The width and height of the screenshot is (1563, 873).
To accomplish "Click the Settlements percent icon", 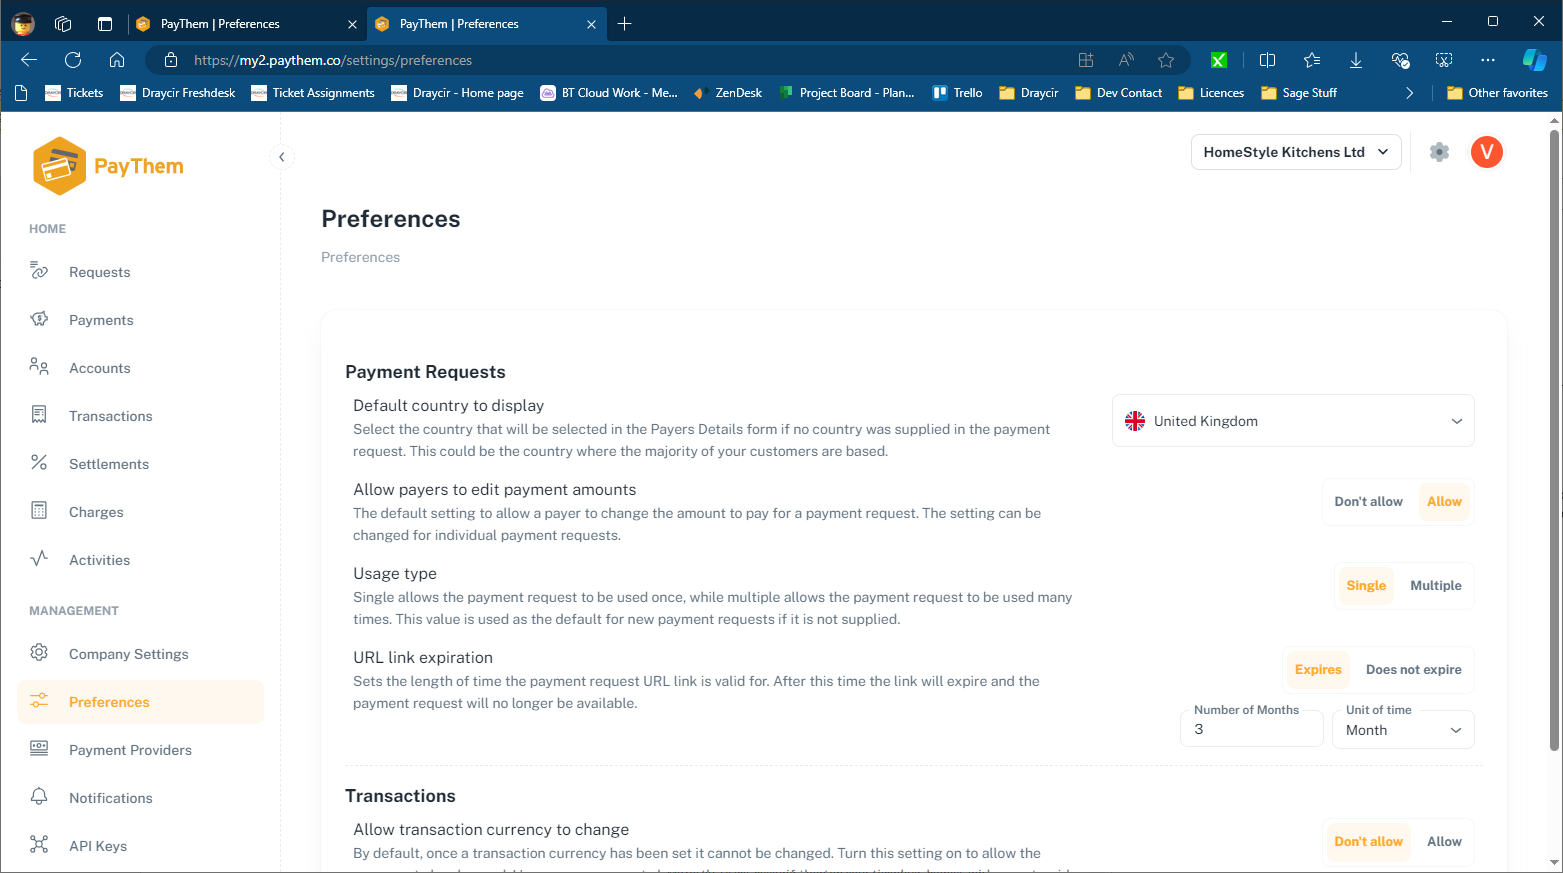I will (x=39, y=464).
